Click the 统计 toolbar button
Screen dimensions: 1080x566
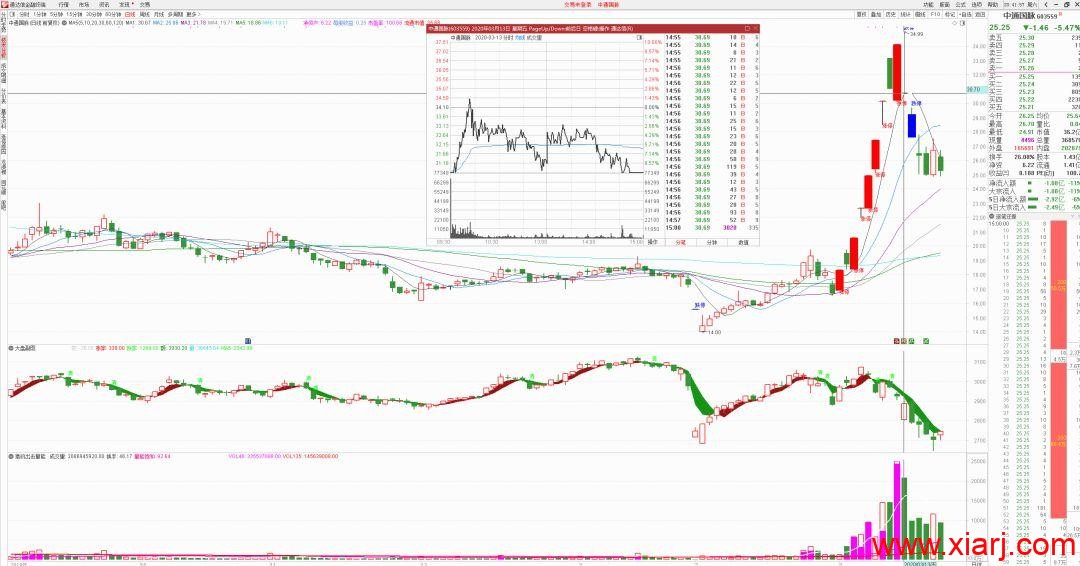pos(906,14)
